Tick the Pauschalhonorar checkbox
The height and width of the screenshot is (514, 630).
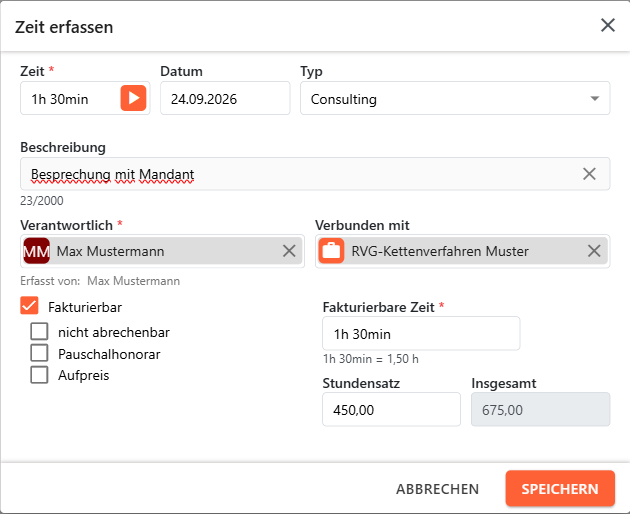pos(39,353)
